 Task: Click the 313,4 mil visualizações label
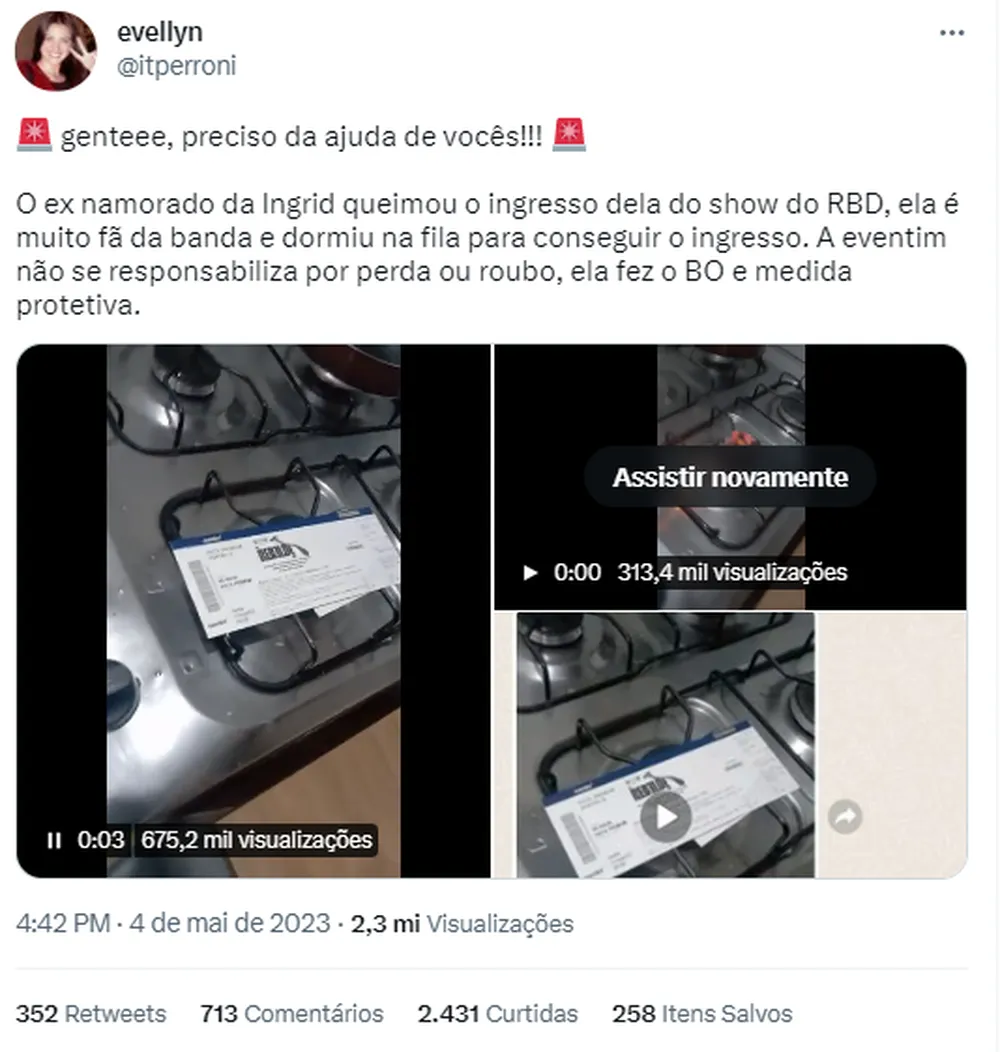732,572
